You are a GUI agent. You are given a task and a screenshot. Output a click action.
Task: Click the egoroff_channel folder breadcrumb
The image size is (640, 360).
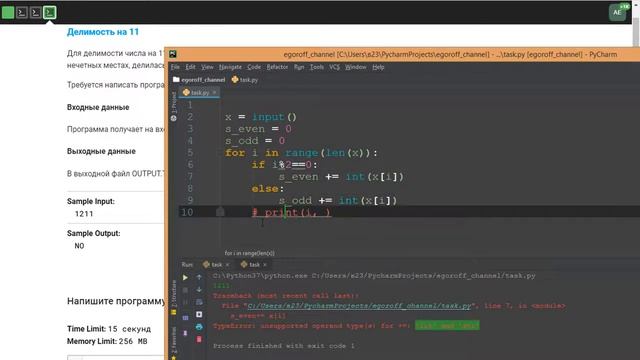(x=199, y=80)
